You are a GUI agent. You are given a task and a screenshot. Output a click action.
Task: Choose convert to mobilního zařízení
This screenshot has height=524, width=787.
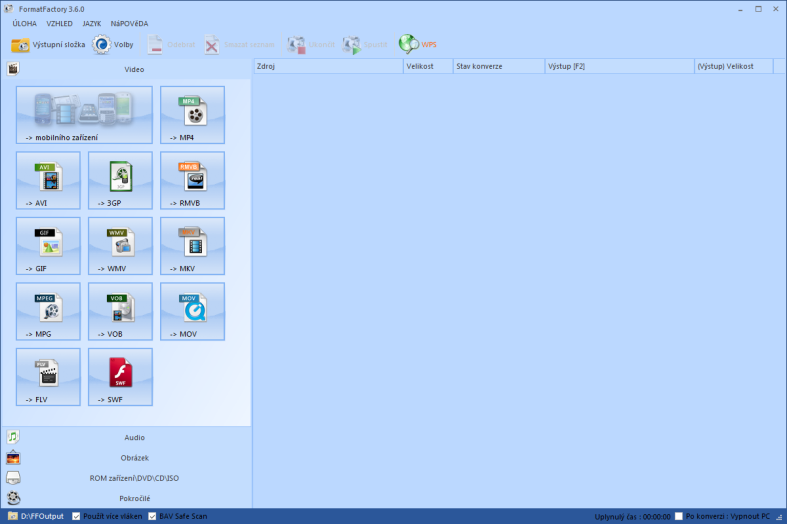tap(84, 115)
